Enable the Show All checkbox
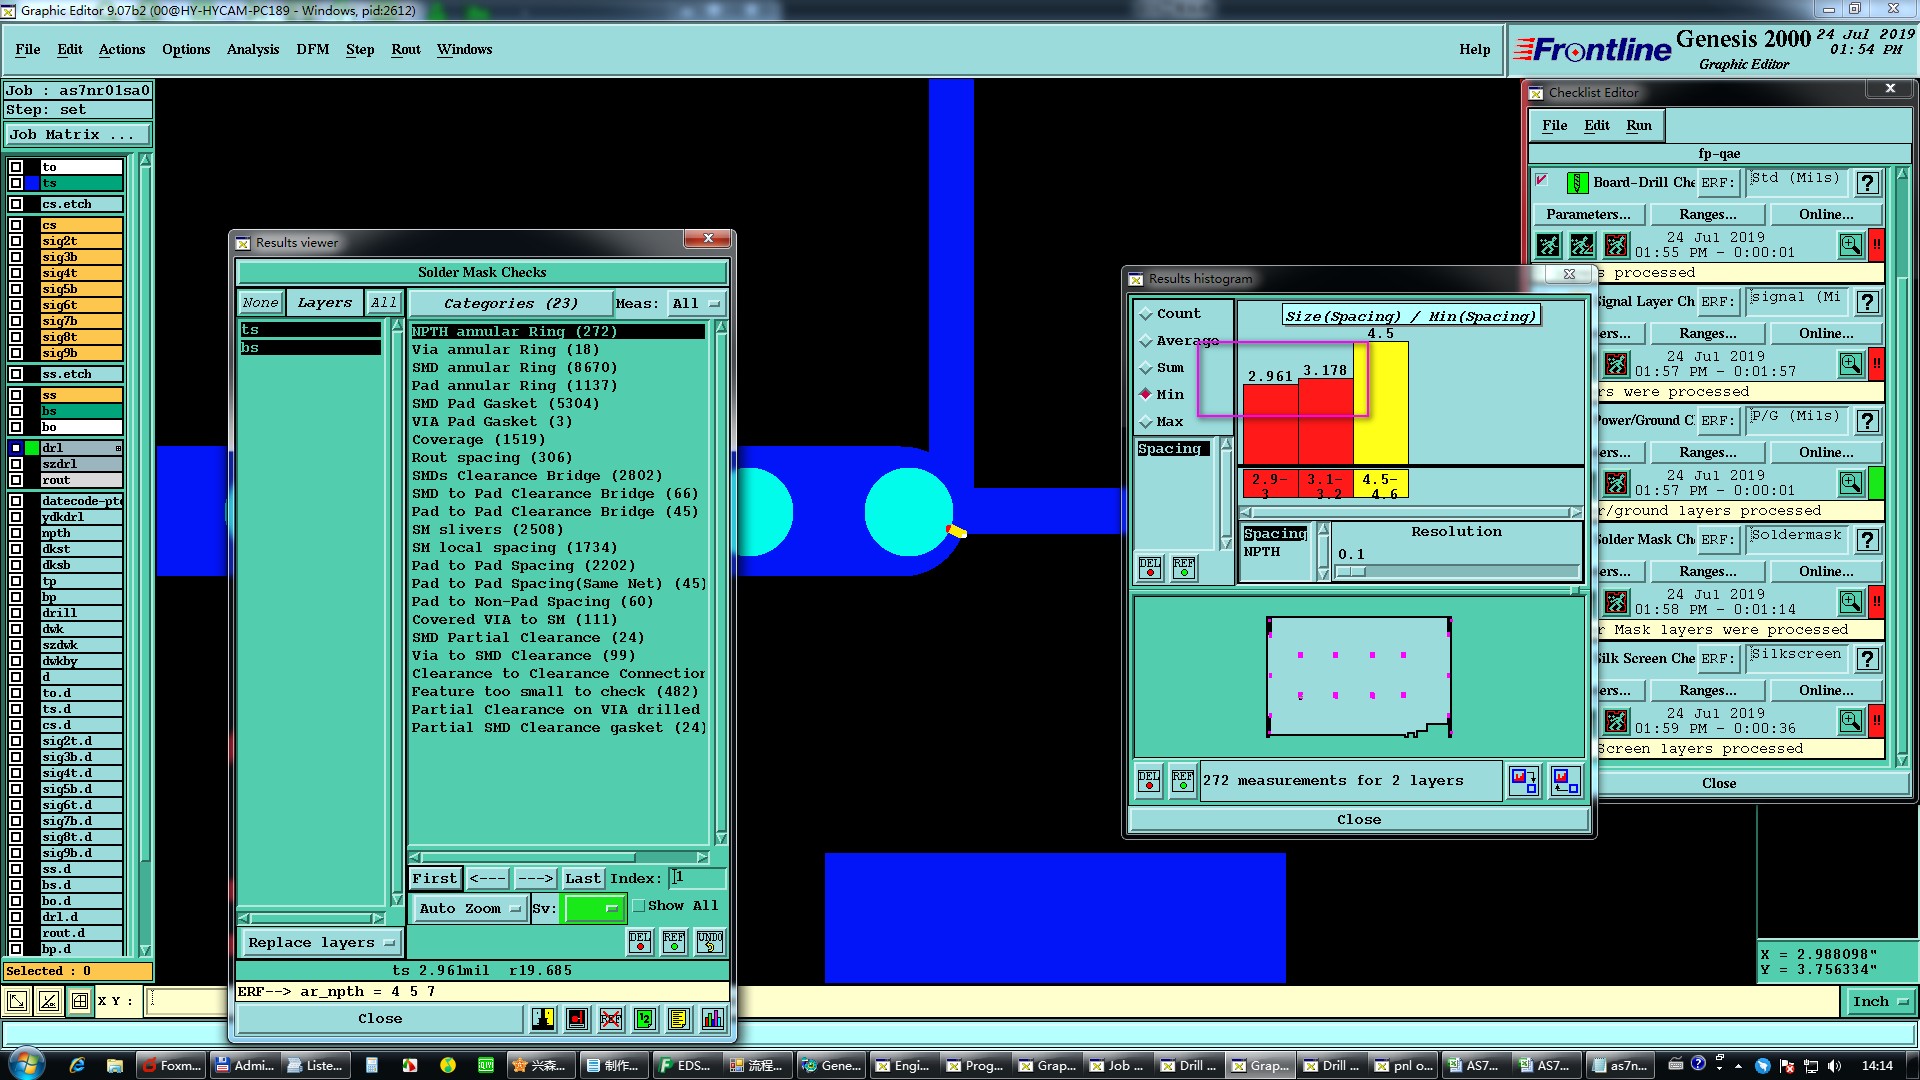This screenshot has width=1920, height=1080. (639, 906)
